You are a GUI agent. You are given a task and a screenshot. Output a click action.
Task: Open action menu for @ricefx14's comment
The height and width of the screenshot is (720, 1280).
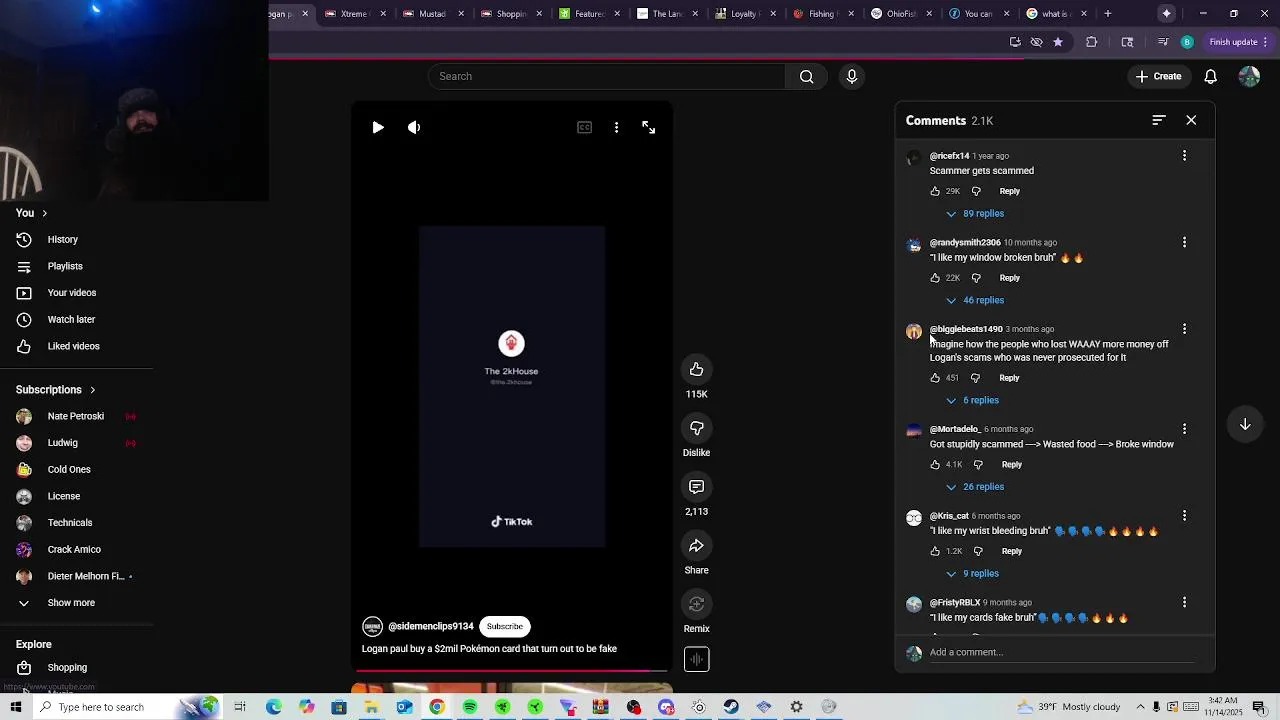tap(1184, 156)
